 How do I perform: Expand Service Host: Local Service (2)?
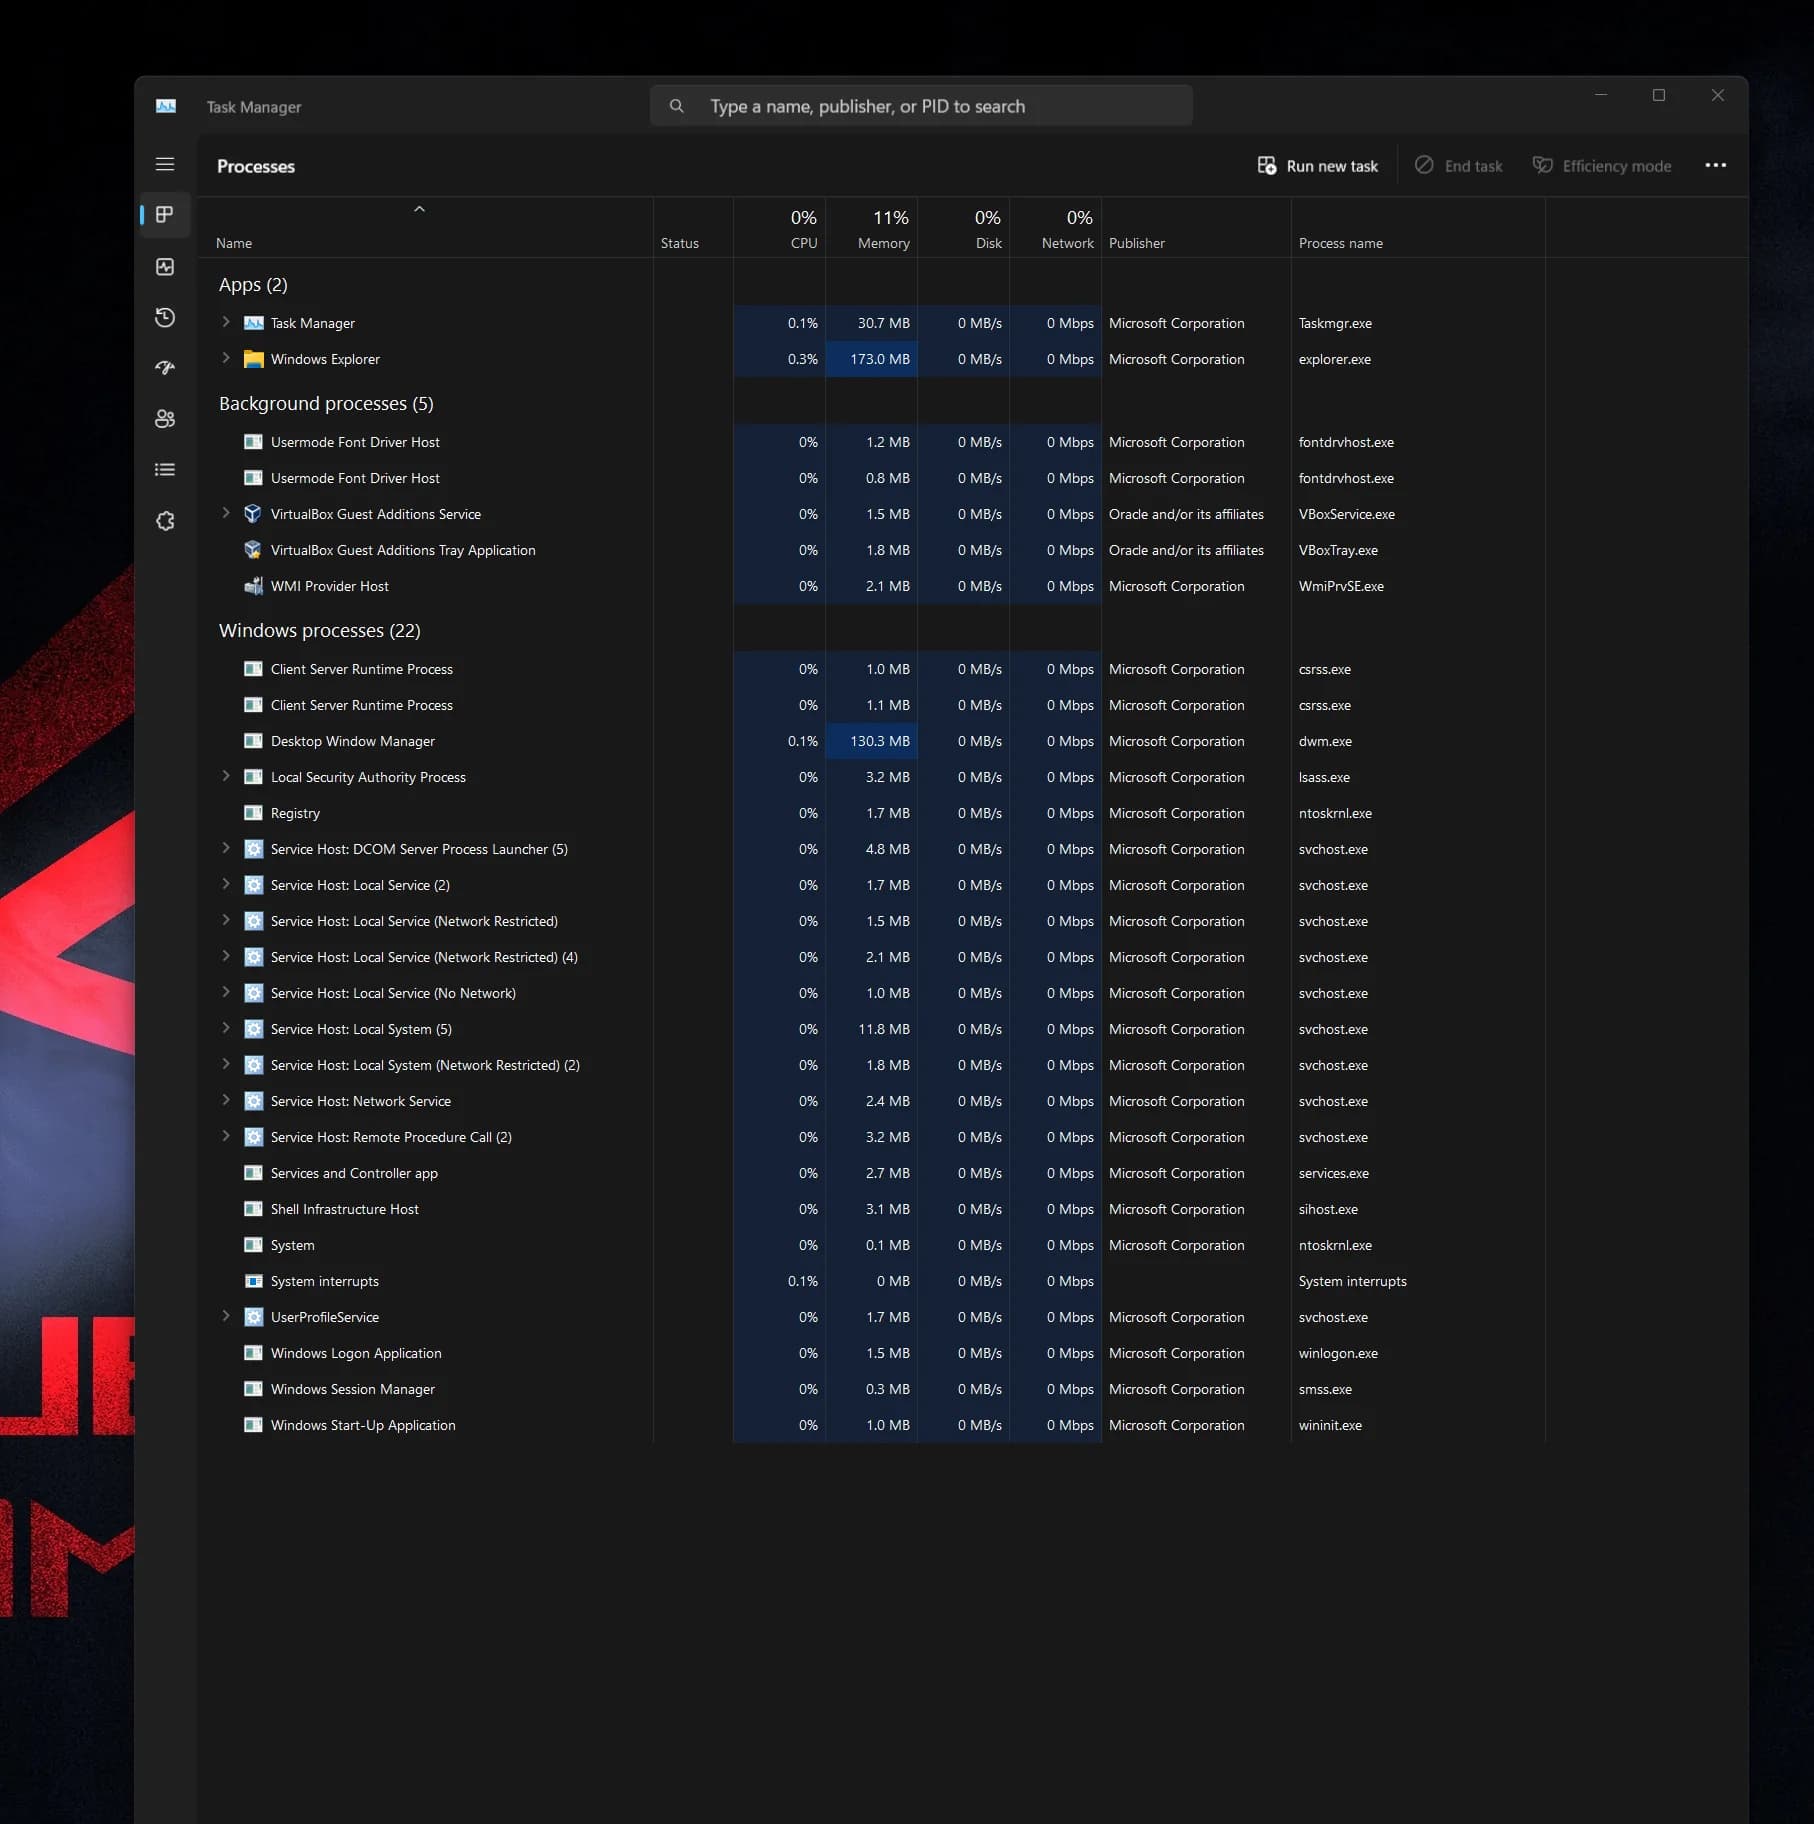226,884
